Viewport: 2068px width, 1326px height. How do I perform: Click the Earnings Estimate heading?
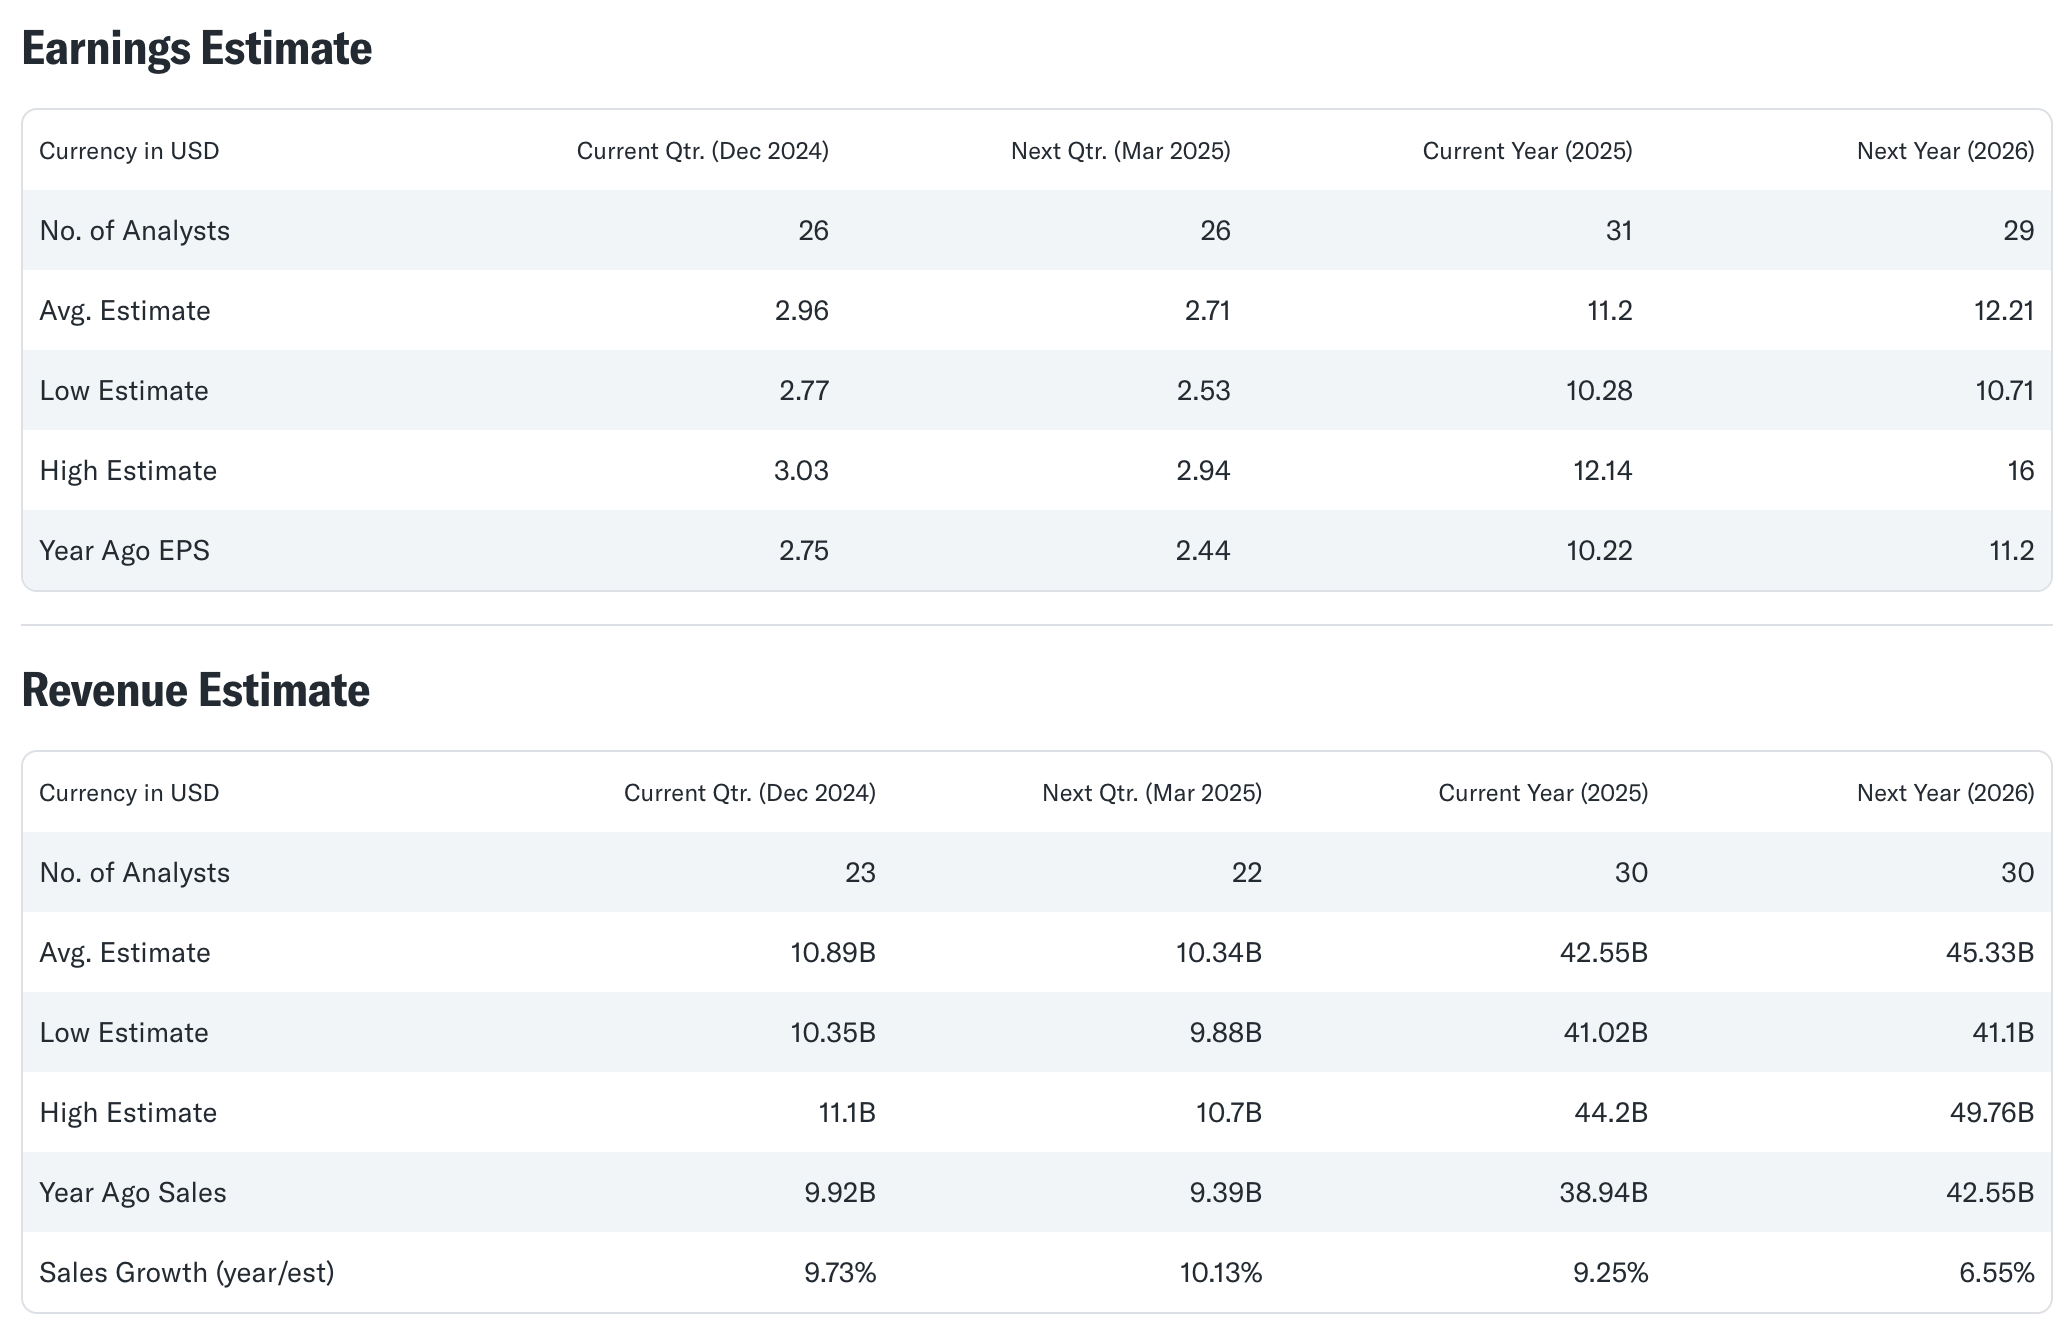coord(196,49)
